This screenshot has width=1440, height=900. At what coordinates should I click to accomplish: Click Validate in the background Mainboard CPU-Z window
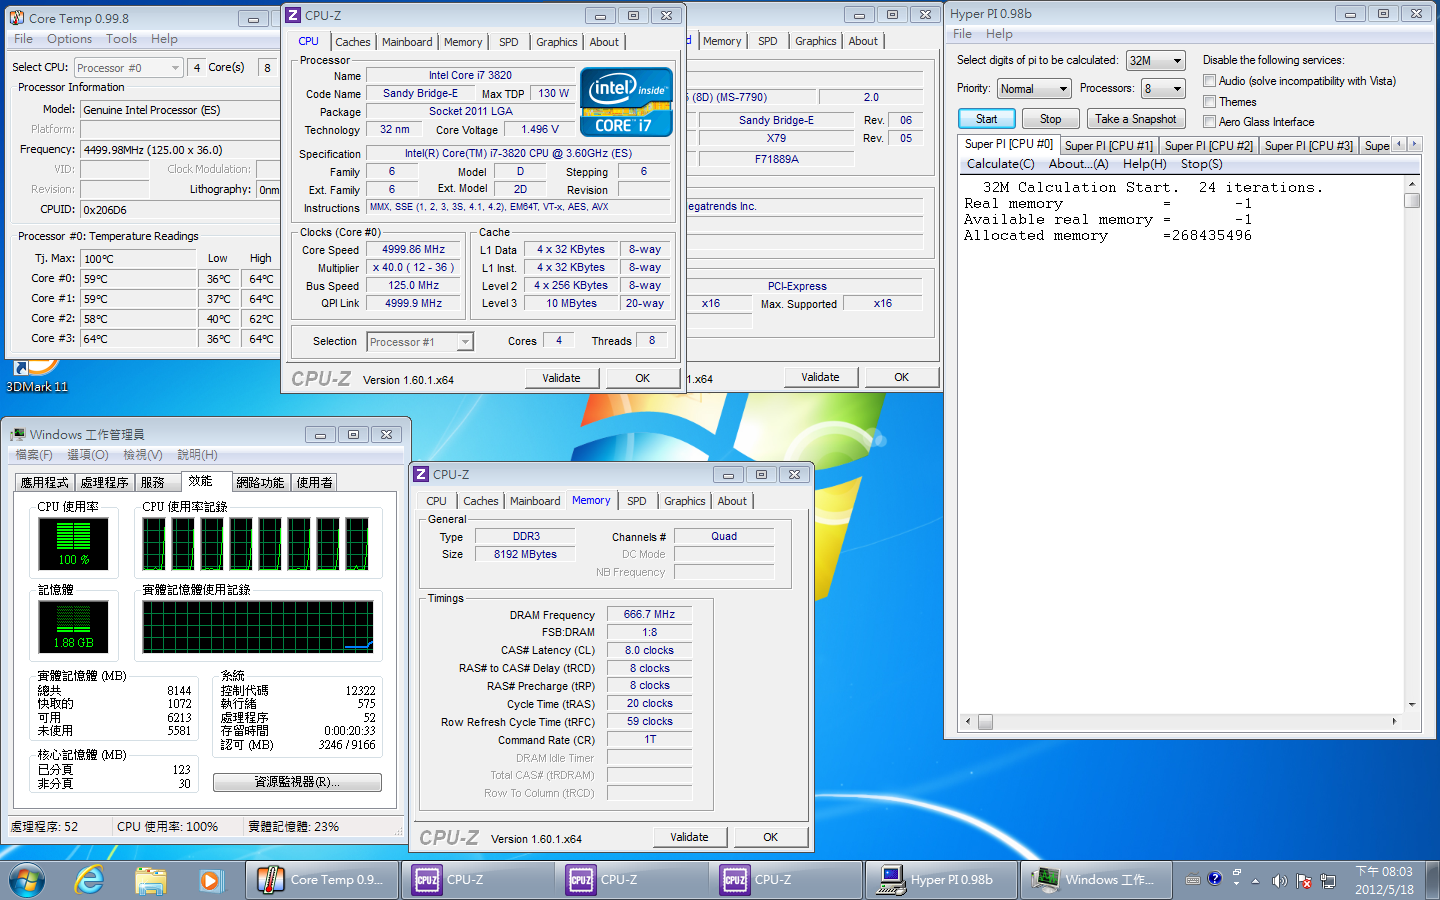pos(820,377)
